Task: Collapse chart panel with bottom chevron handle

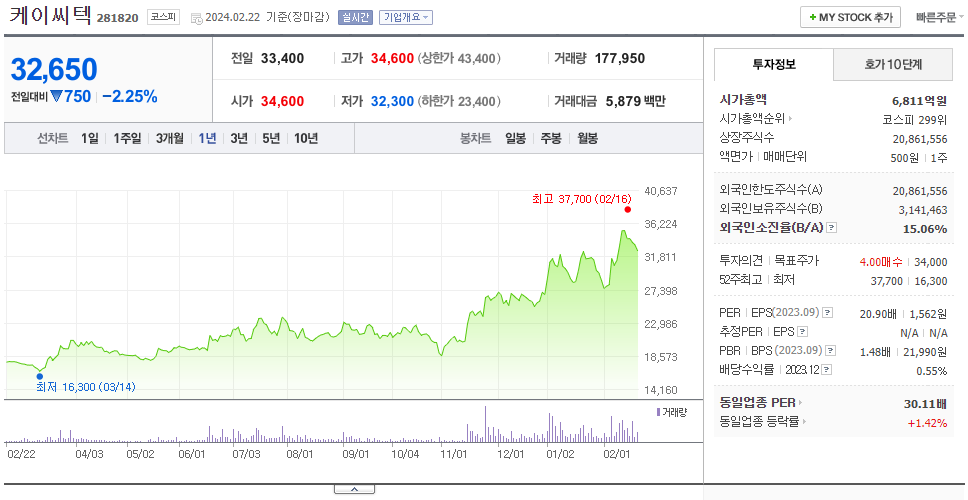Action: click(354, 489)
